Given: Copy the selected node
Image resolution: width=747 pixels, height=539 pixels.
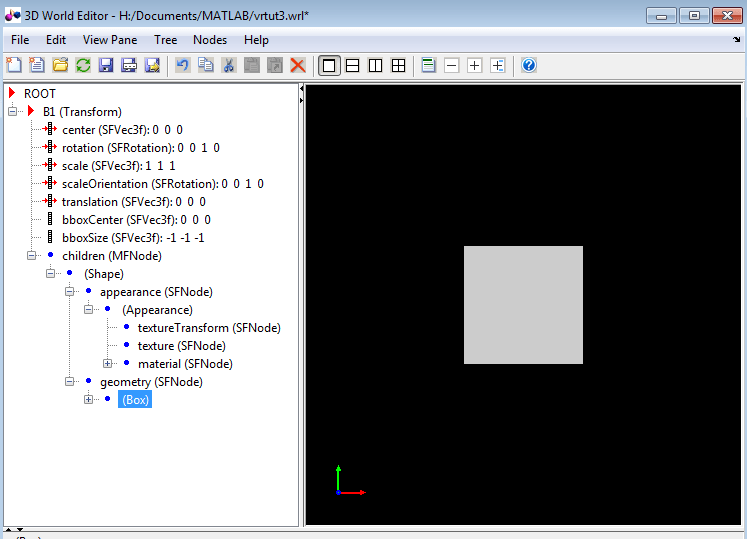Looking at the screenshot, I should coord(206,65).
